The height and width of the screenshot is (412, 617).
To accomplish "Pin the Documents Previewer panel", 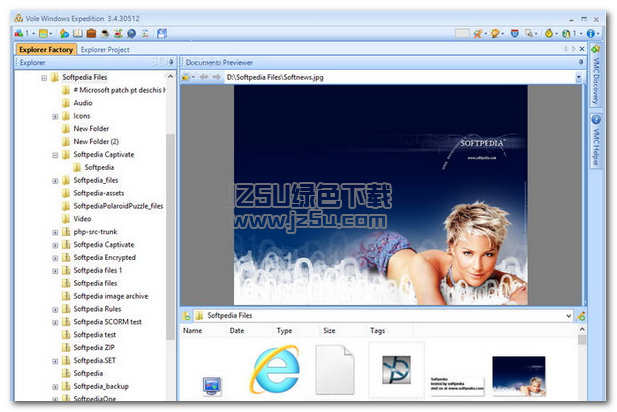I will tap(581, 62).
